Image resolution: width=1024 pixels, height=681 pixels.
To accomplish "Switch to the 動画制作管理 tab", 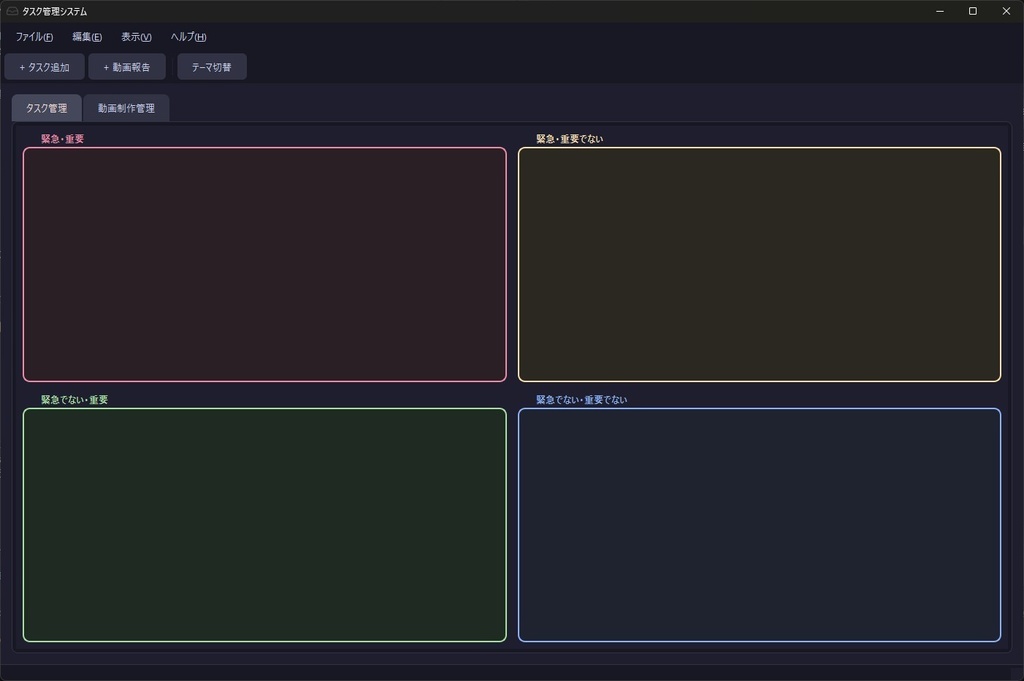I will [127, 108].
